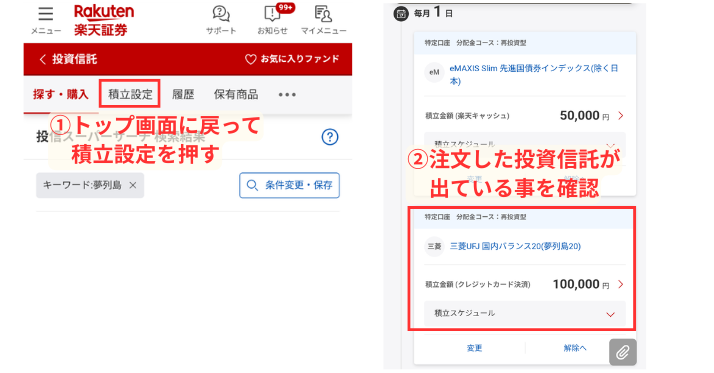Open お気に入りファンド heart link

tap(292, 59)
